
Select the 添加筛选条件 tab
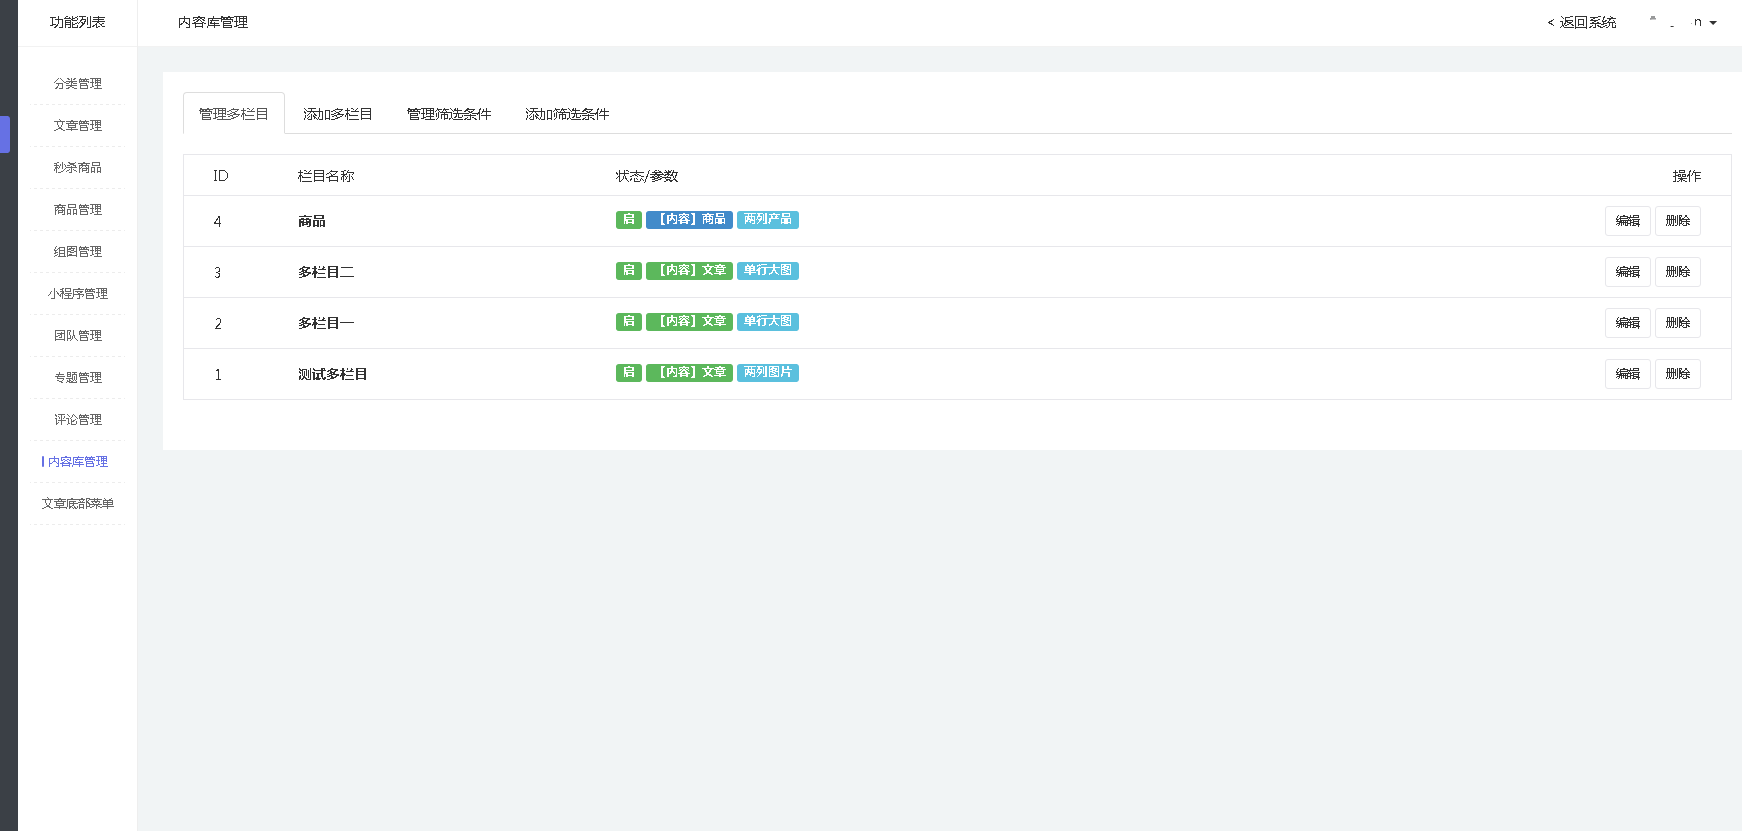pos(567,114)
